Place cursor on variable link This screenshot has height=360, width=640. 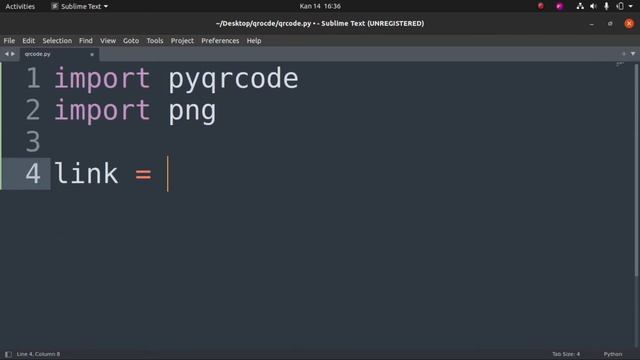pos(86,173)
